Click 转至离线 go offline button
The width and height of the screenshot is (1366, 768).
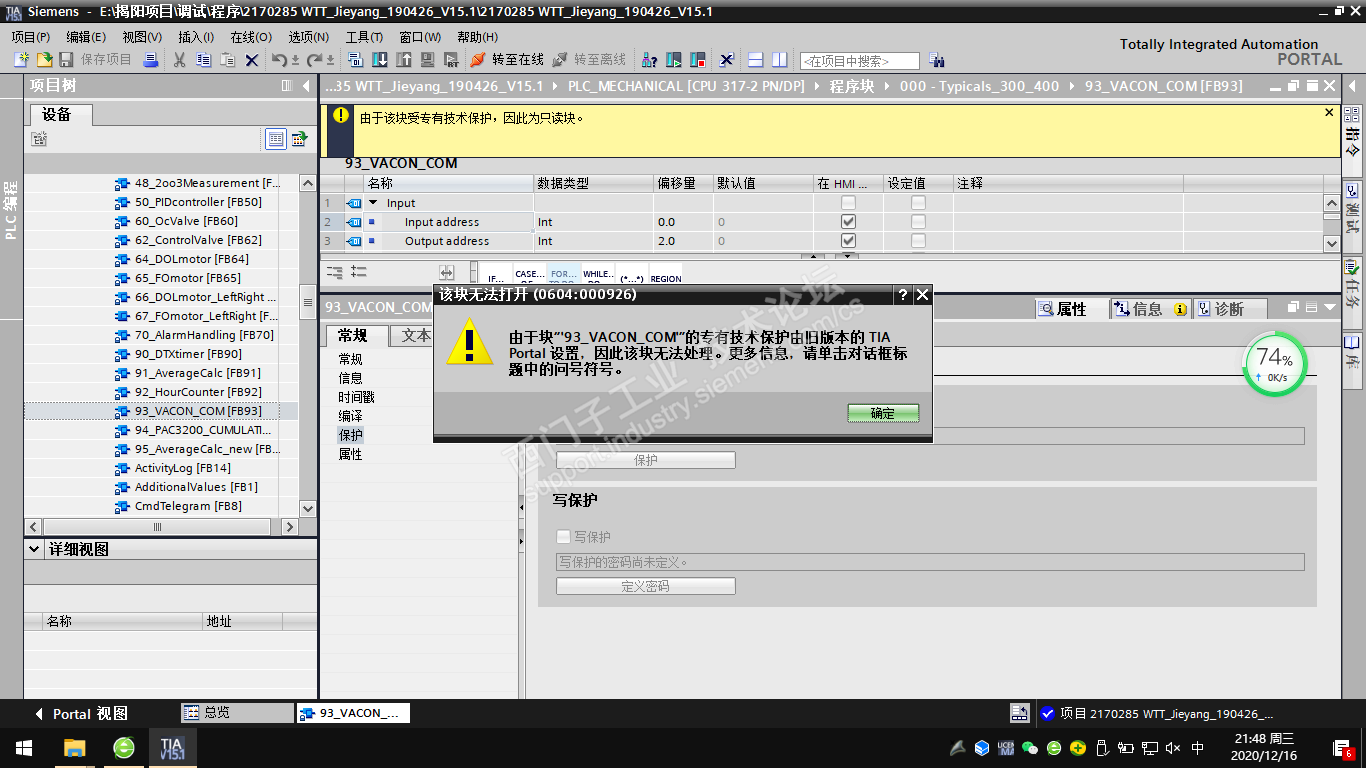[x=589, y=60]
